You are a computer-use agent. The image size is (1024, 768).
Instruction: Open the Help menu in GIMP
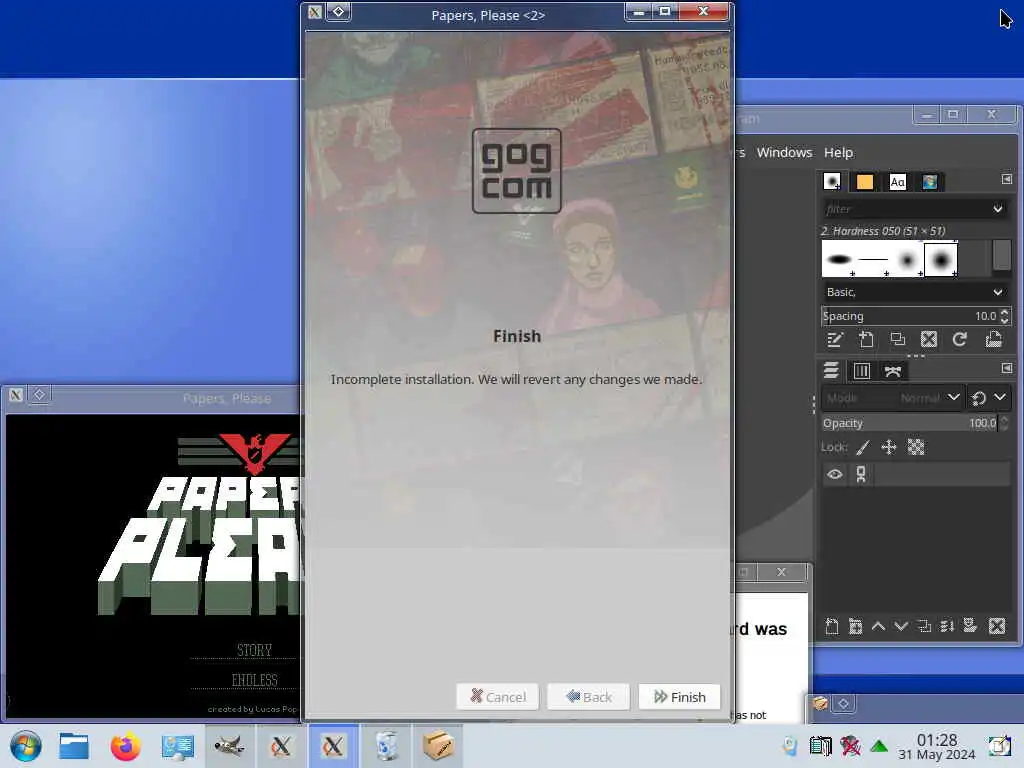[x=838, y=152]
